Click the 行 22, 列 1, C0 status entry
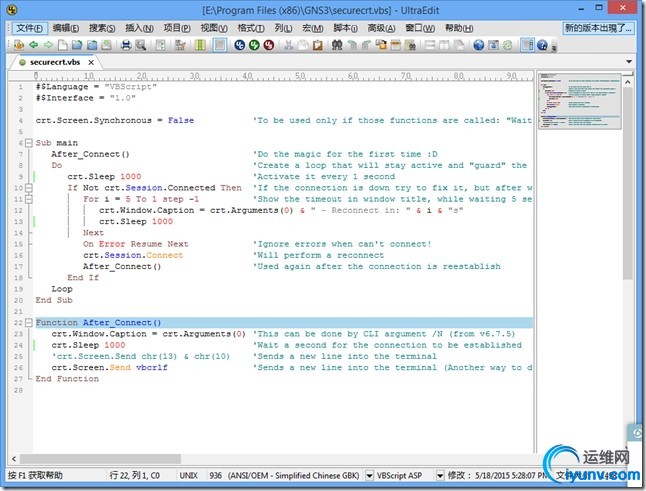Screen dimensions: 646x491 [134, 476]
